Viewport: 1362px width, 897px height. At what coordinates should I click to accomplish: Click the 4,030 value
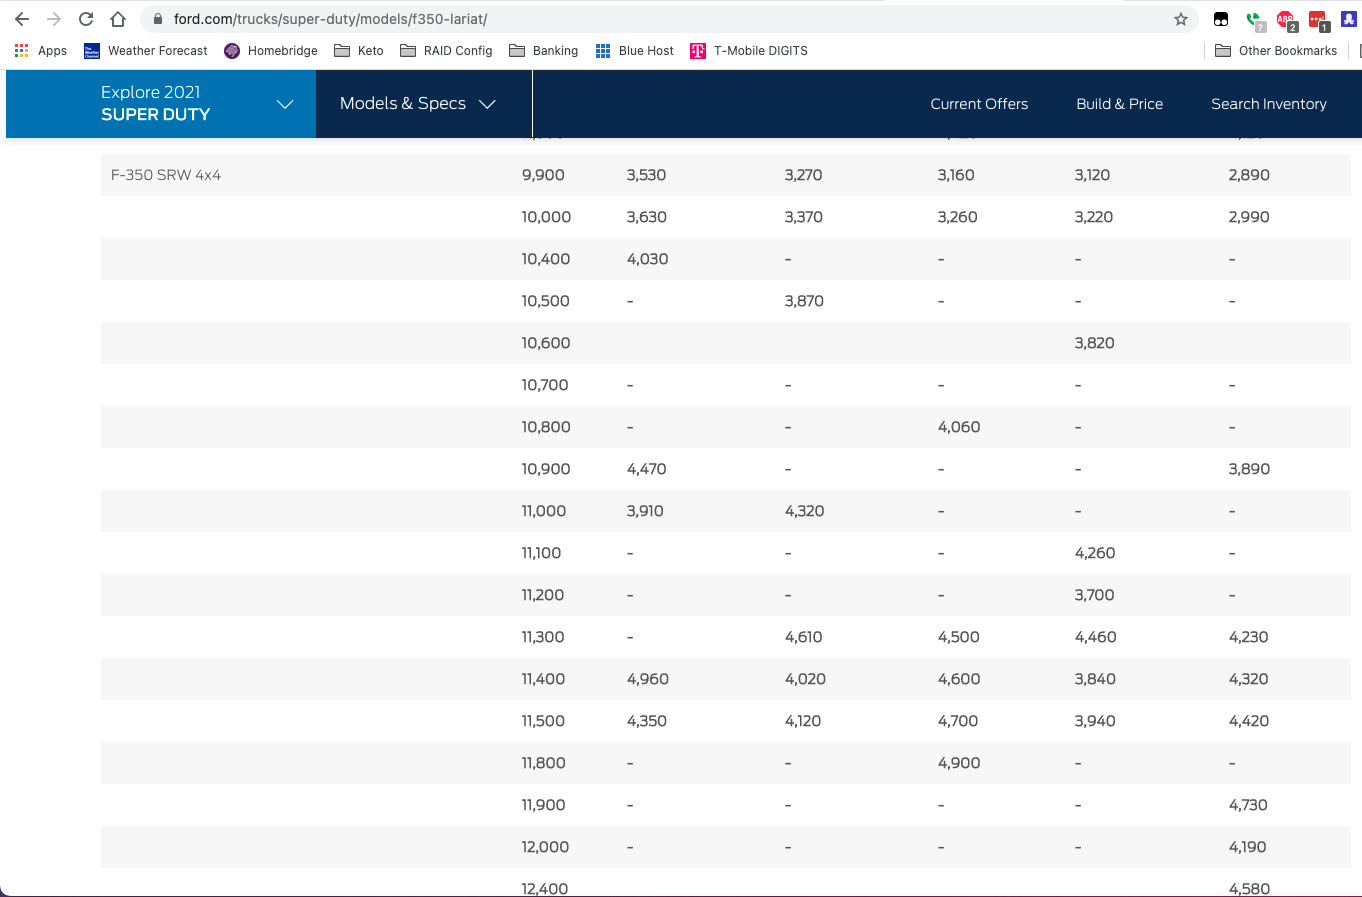click(647, 259)
